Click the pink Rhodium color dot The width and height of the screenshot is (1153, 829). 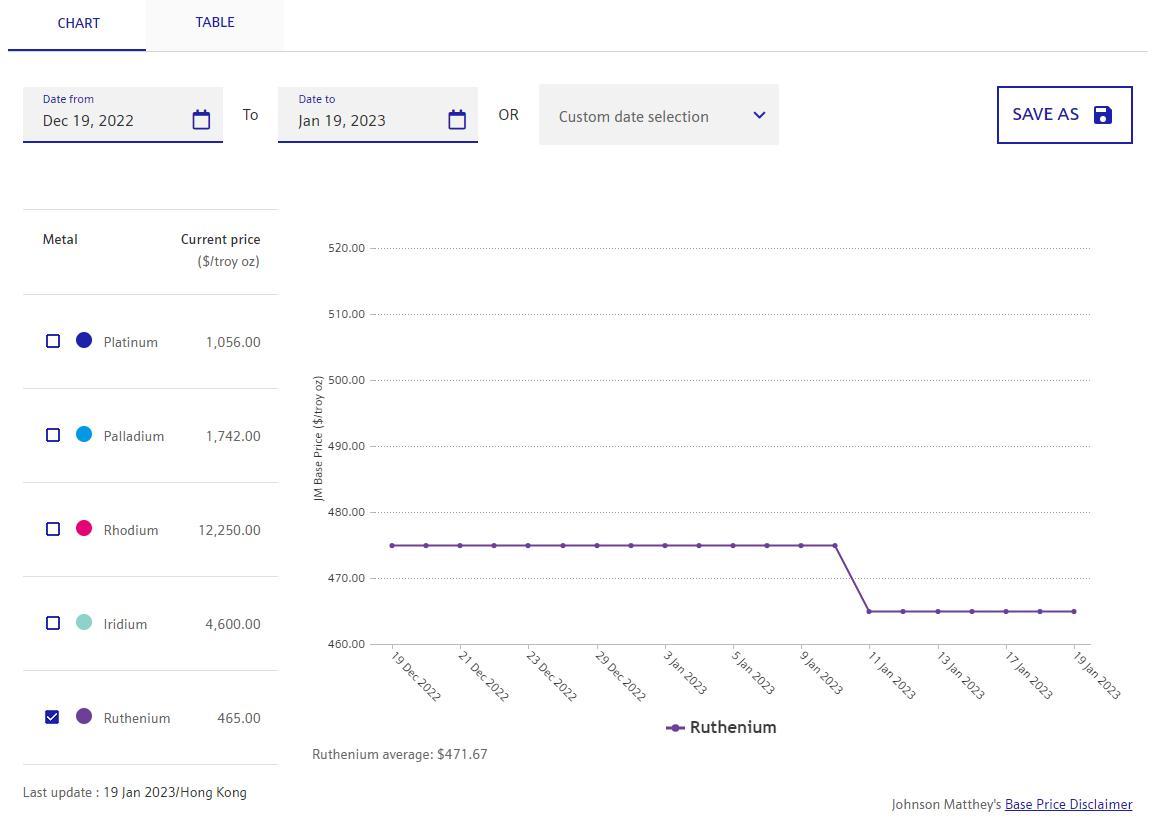(84, 529)
